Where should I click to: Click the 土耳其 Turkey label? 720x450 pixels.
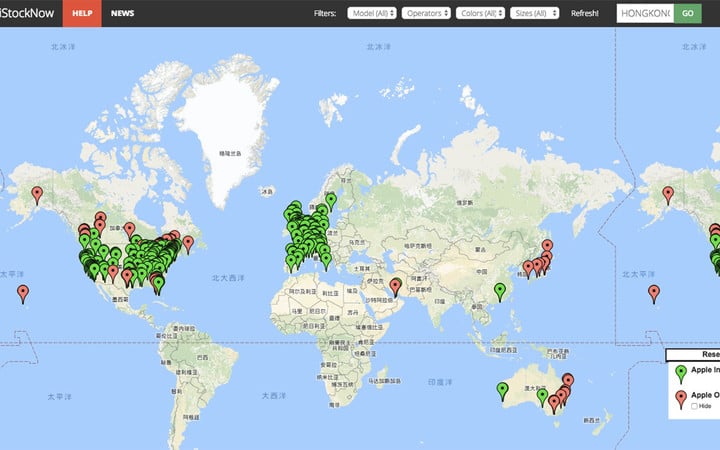point(361,269)
